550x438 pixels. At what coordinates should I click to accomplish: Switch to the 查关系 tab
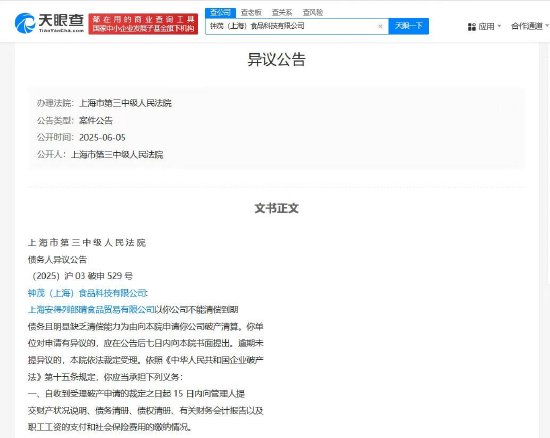coord(282,13)
